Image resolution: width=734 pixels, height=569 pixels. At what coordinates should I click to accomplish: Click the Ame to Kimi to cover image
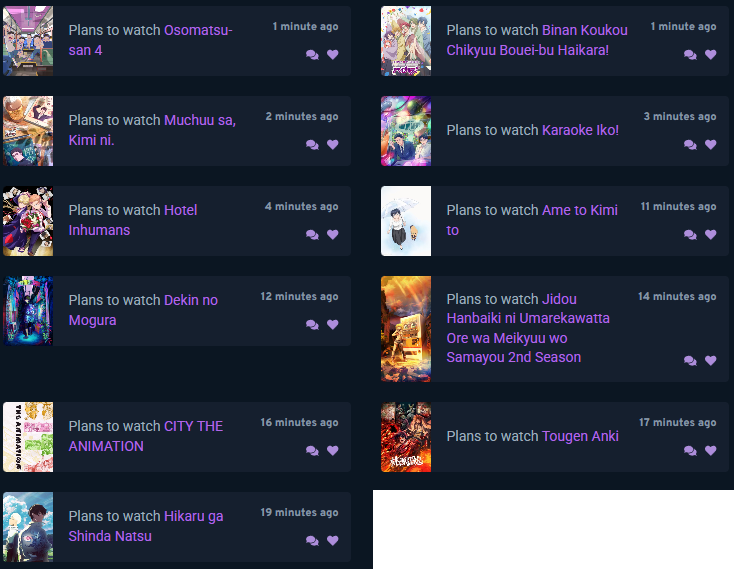[406, 221]
